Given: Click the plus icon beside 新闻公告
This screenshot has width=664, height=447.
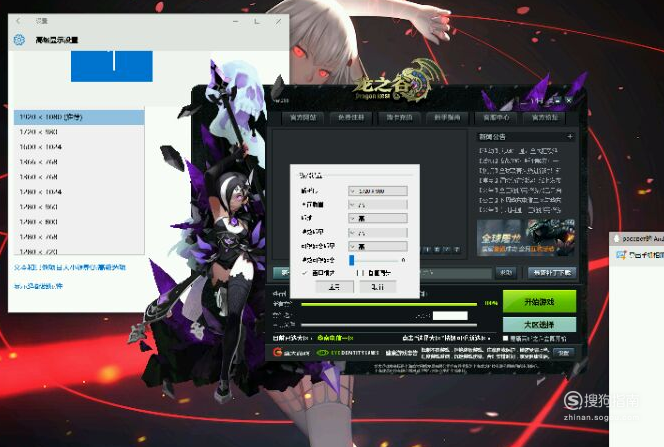Looking at the screenshot, I should 570,137.
